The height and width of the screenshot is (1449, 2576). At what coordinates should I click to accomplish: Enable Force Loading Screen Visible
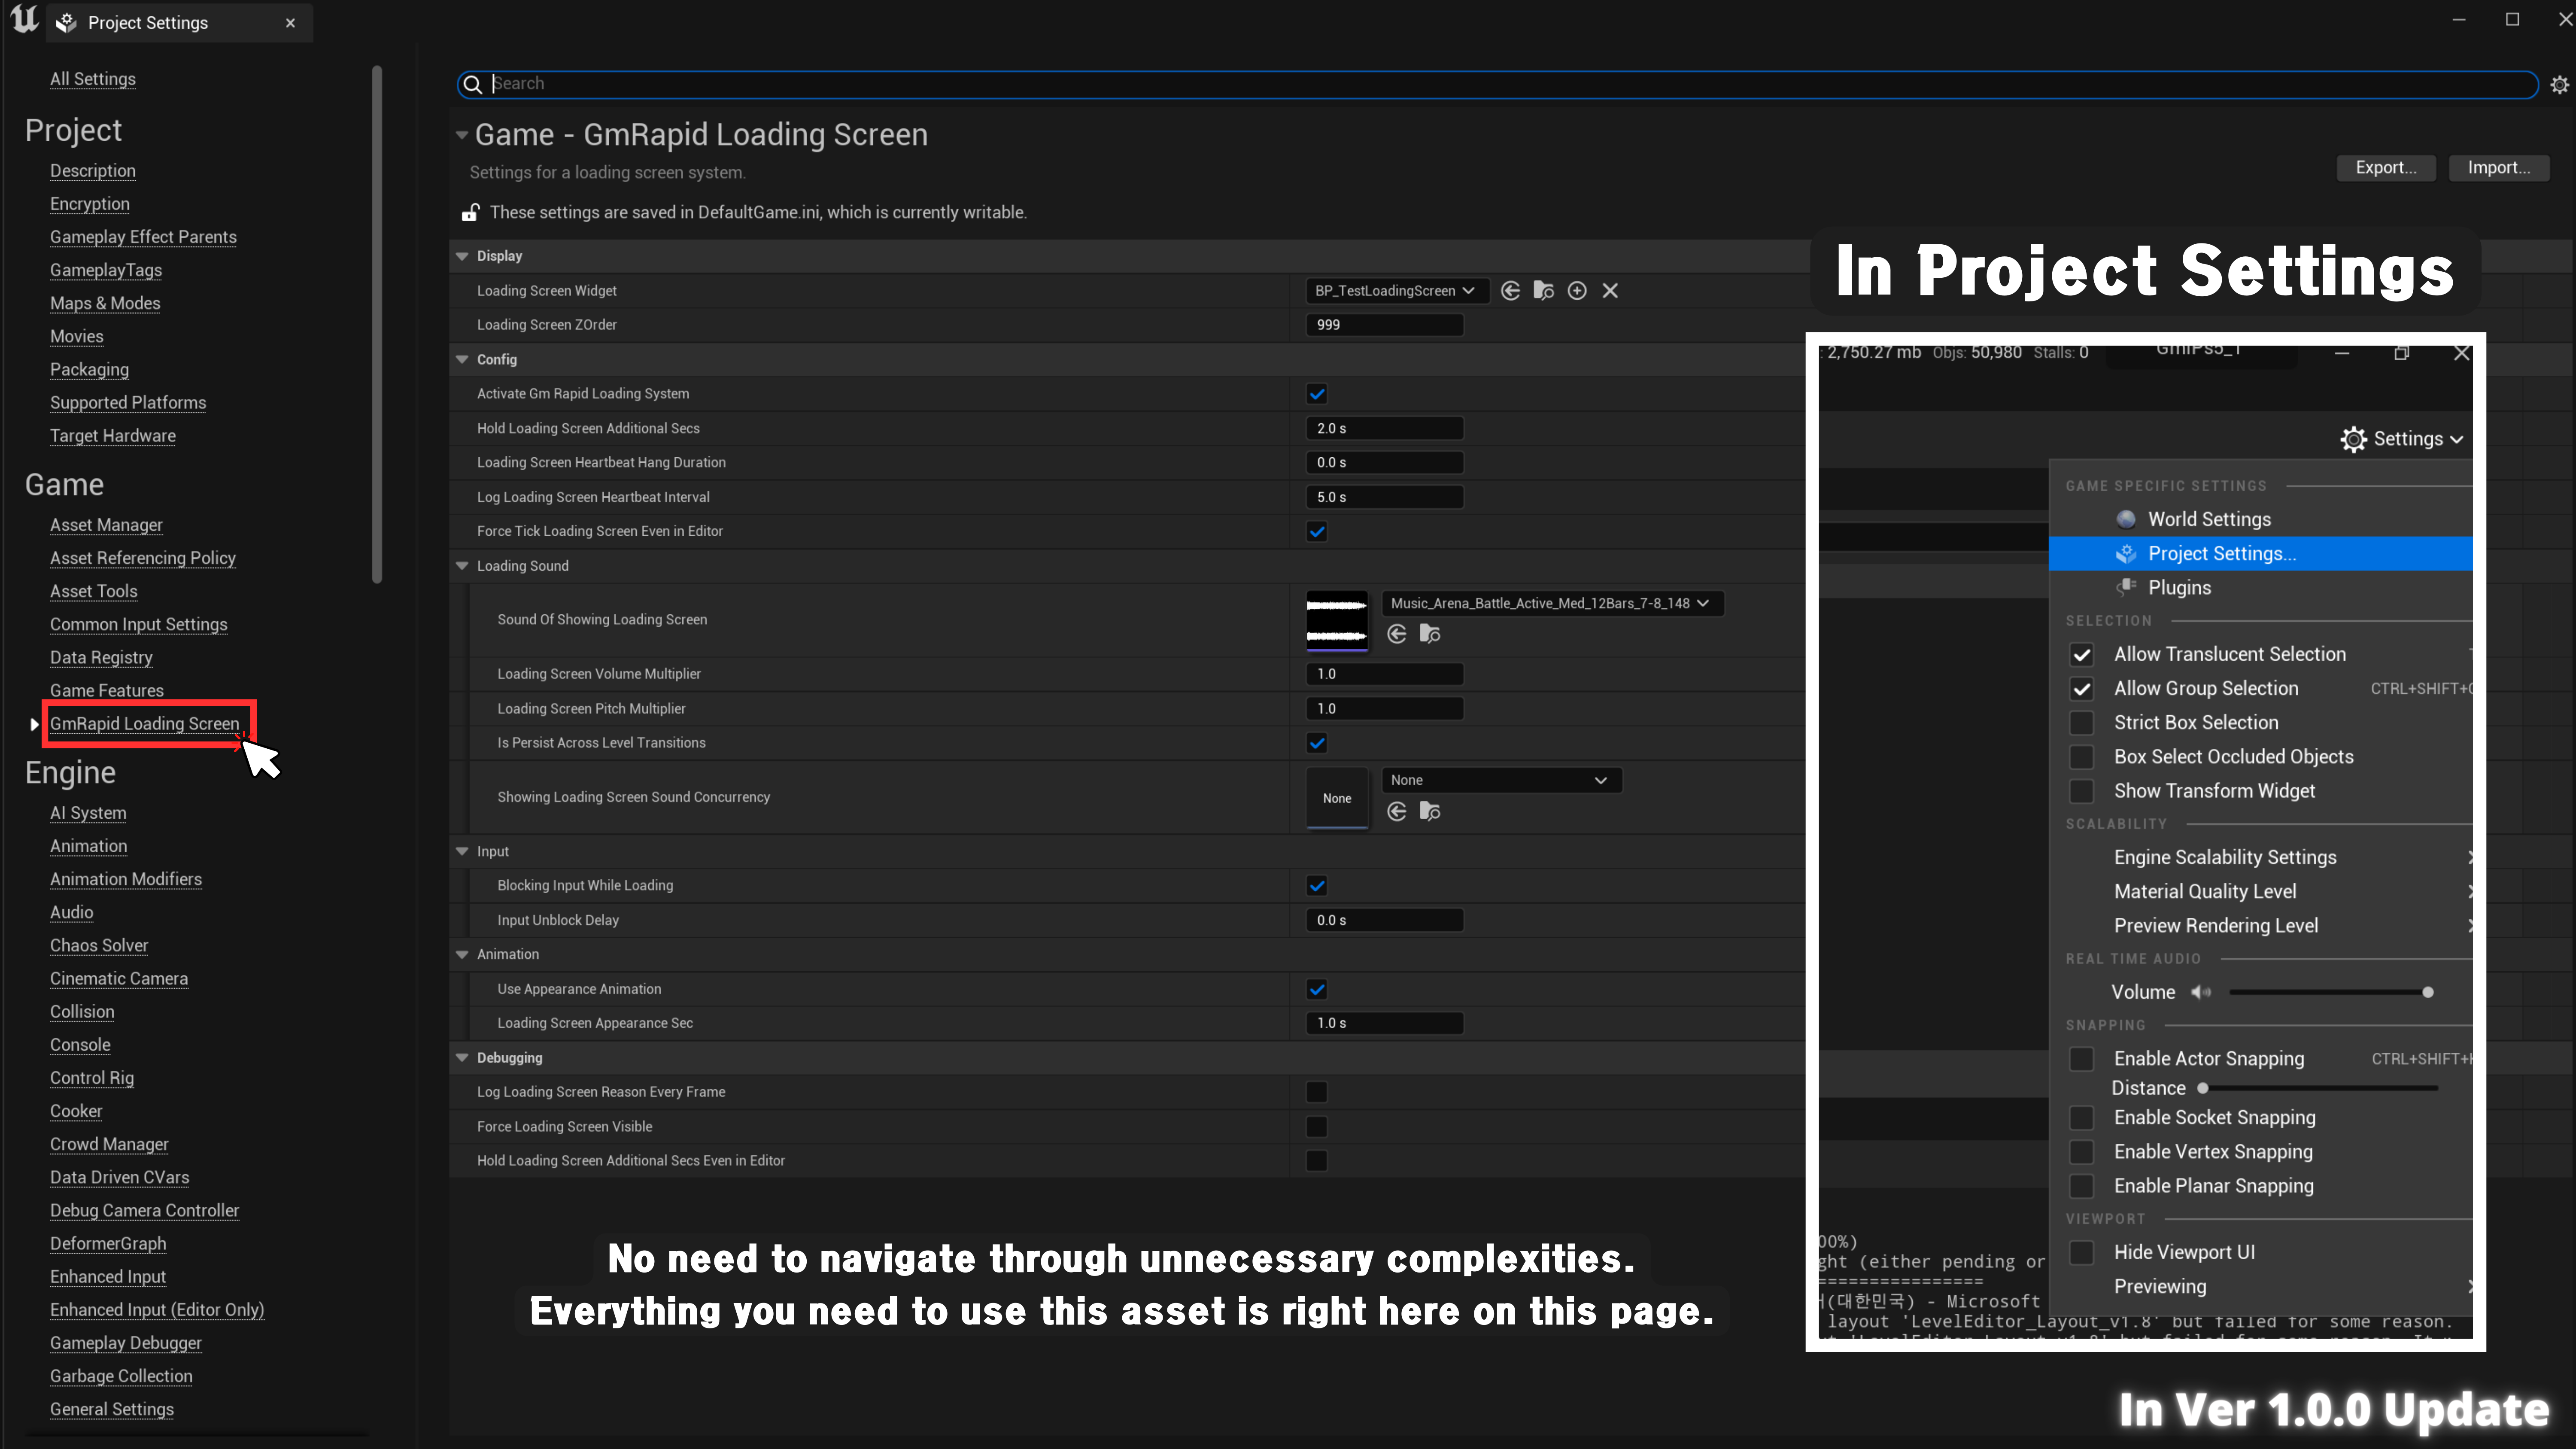coord(1317,1127)
